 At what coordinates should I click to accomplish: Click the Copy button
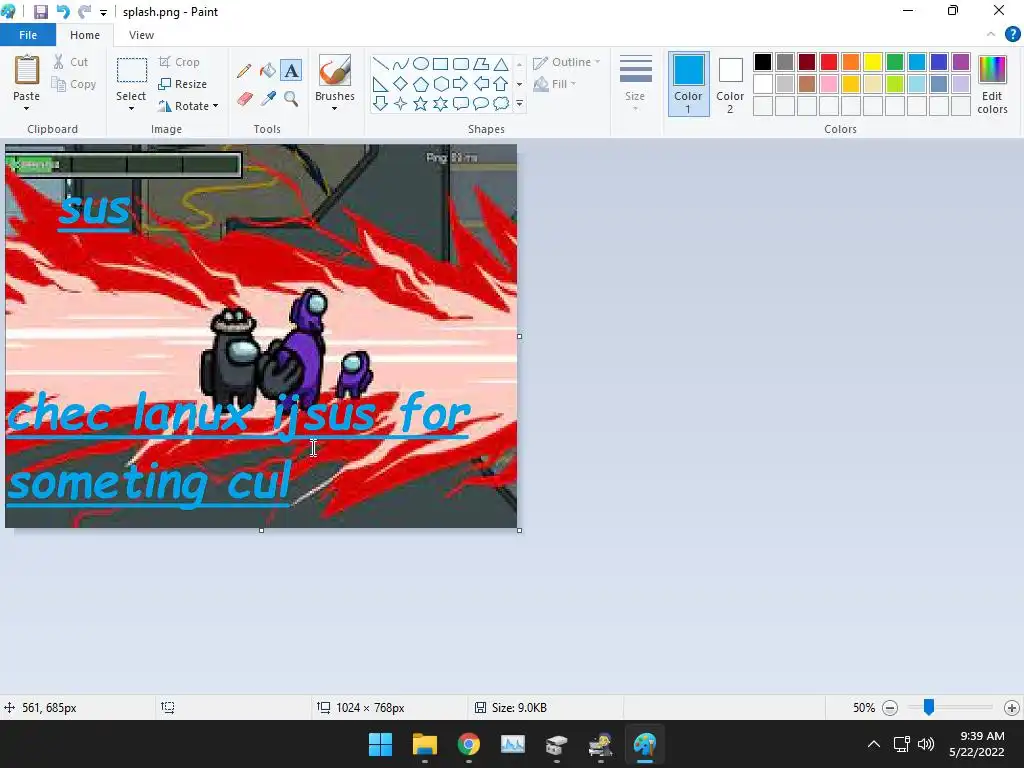74,84
